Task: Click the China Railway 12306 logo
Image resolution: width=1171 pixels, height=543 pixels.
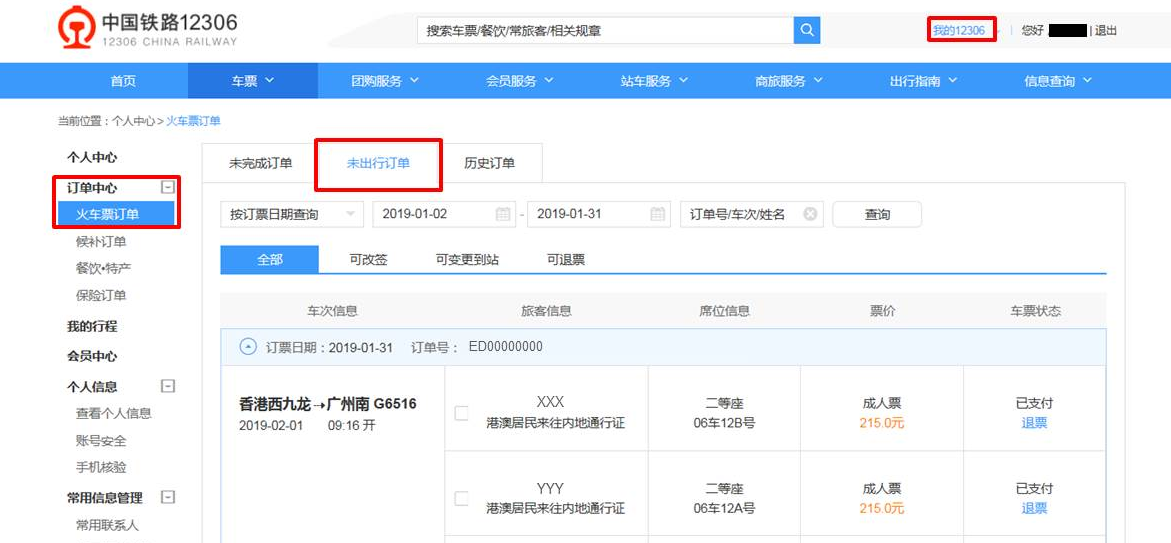Action: pos(148,30)
